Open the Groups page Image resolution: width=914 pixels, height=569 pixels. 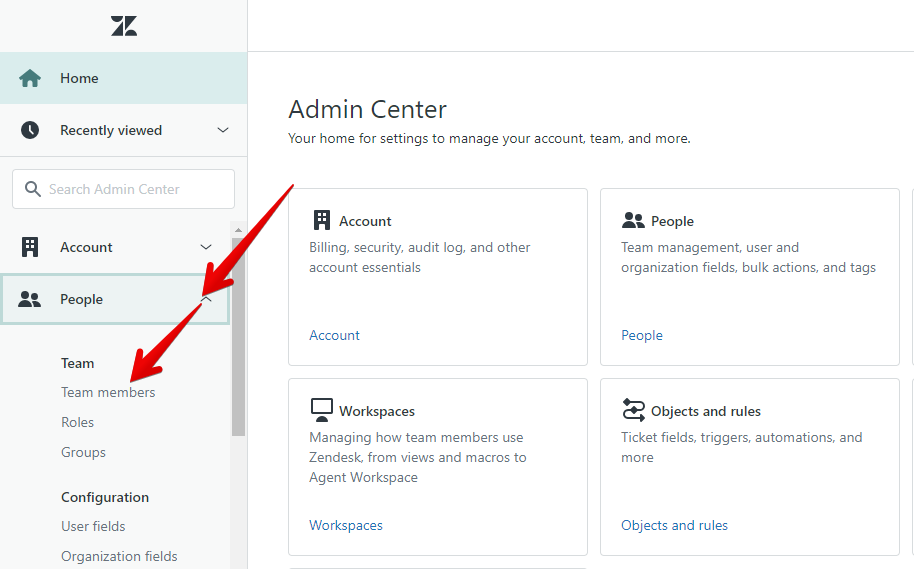[x=83, y=452]
